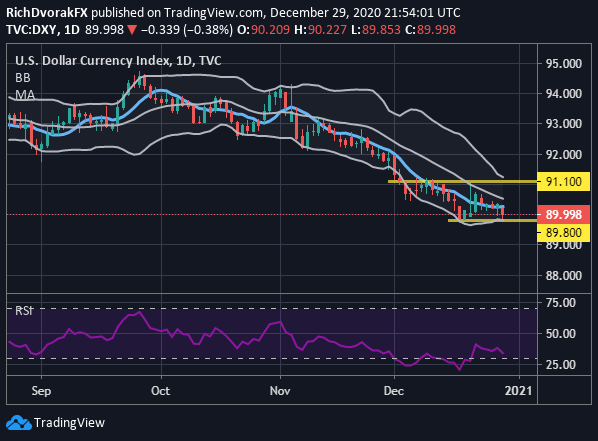This screenshot has height=441, width=598.
Task: Select the BB indicator label
Action: tap(23, 78)
